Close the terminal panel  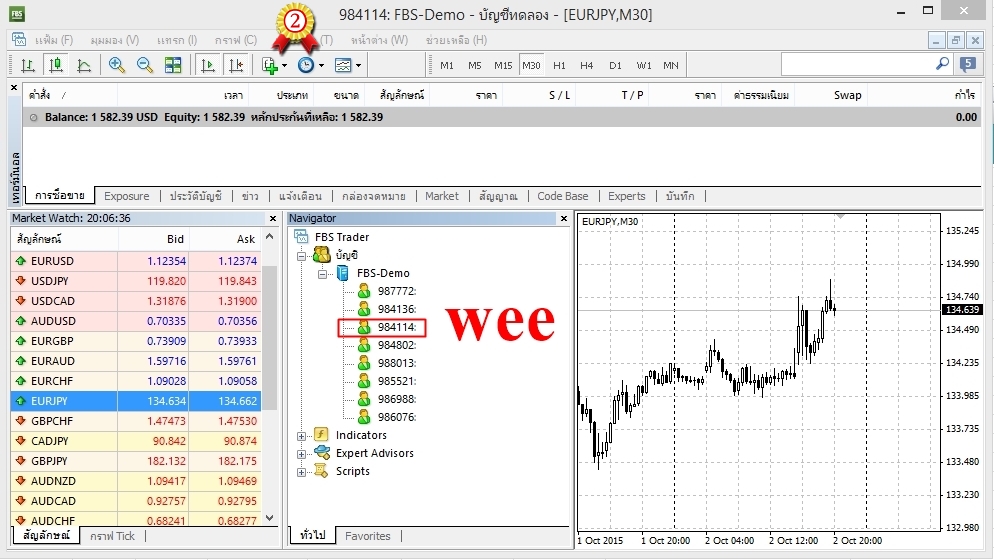click(x=14, y=88)
